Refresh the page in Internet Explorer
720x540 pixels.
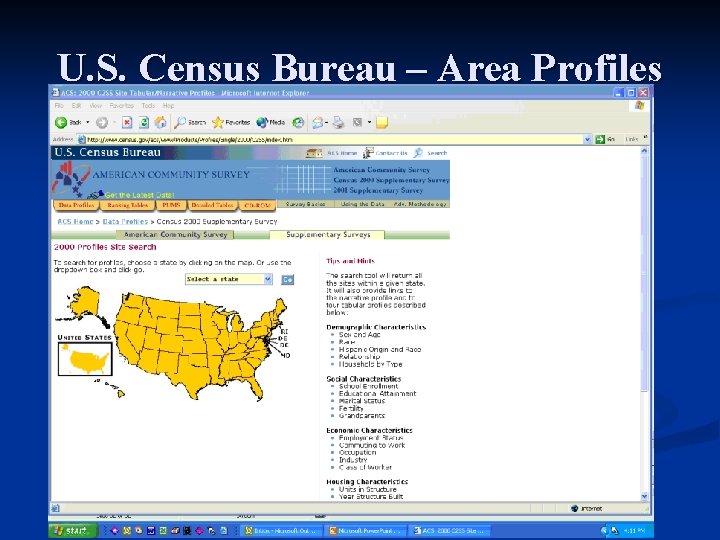tap(144, 122)
